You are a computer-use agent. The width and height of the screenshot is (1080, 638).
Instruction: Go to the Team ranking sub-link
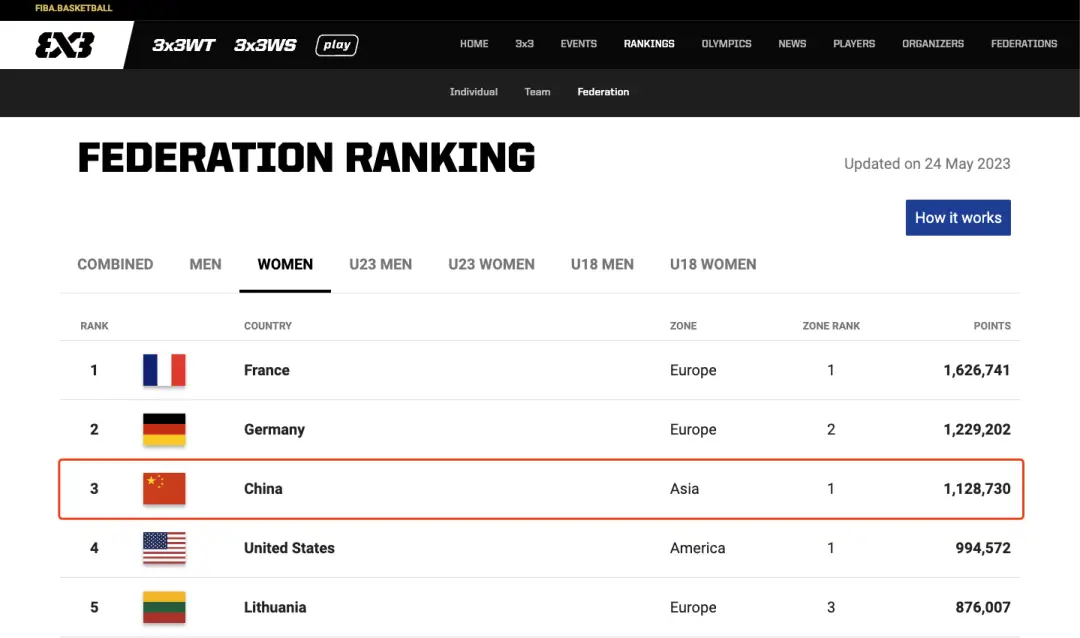[x=537, y=92]
